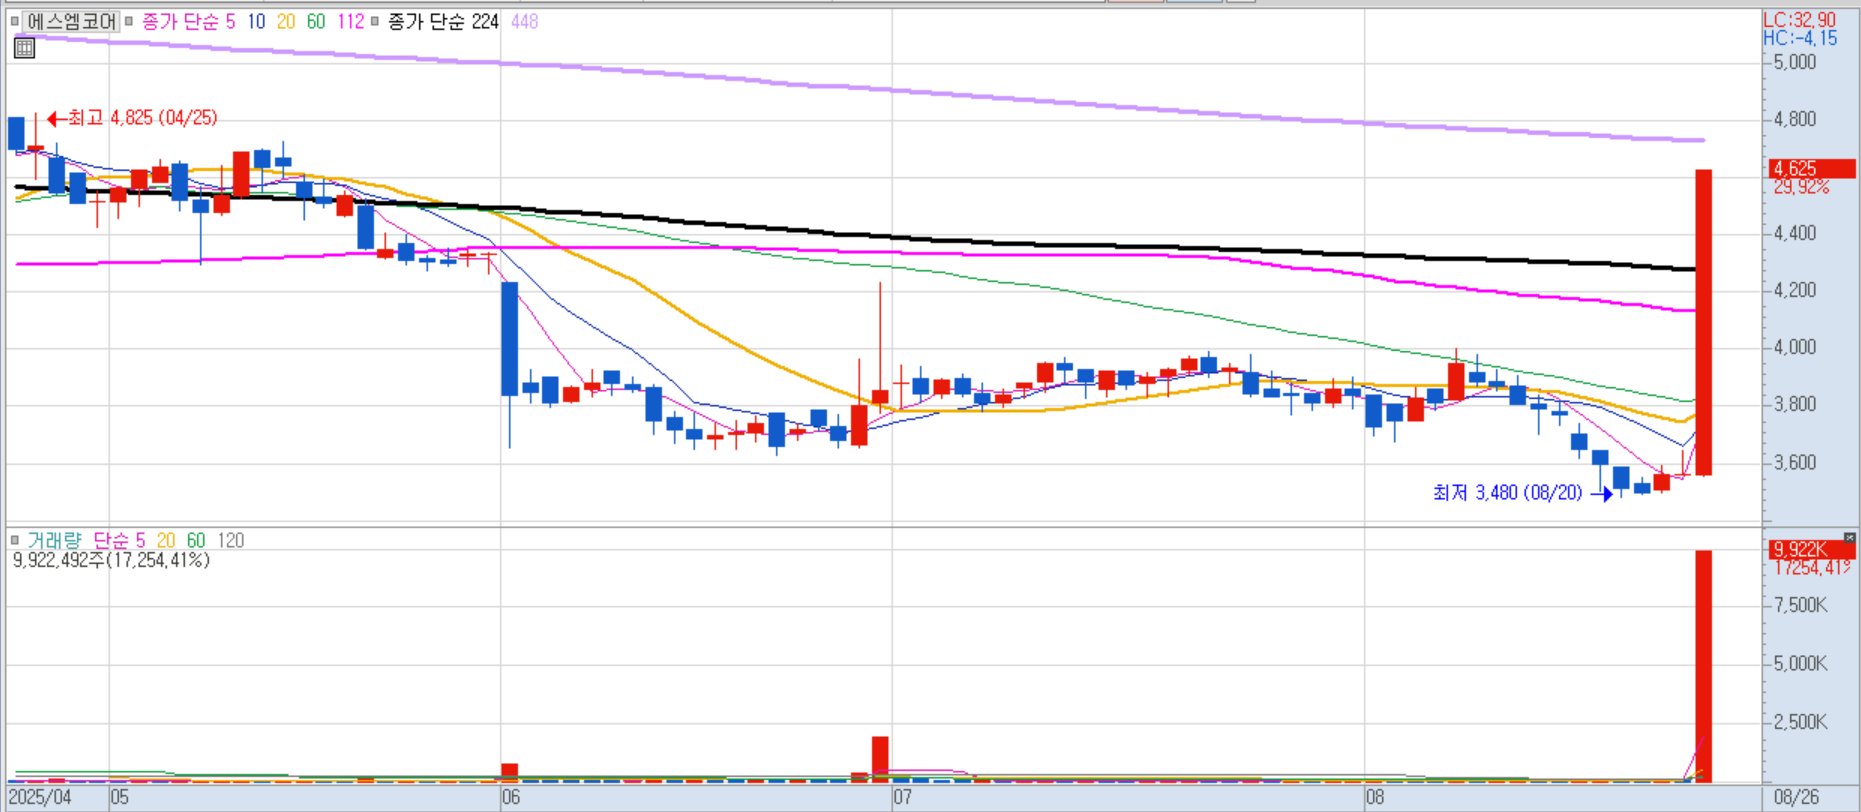Select the black 종가 단순 224 label
The image size is (1861, 812).
442,21
